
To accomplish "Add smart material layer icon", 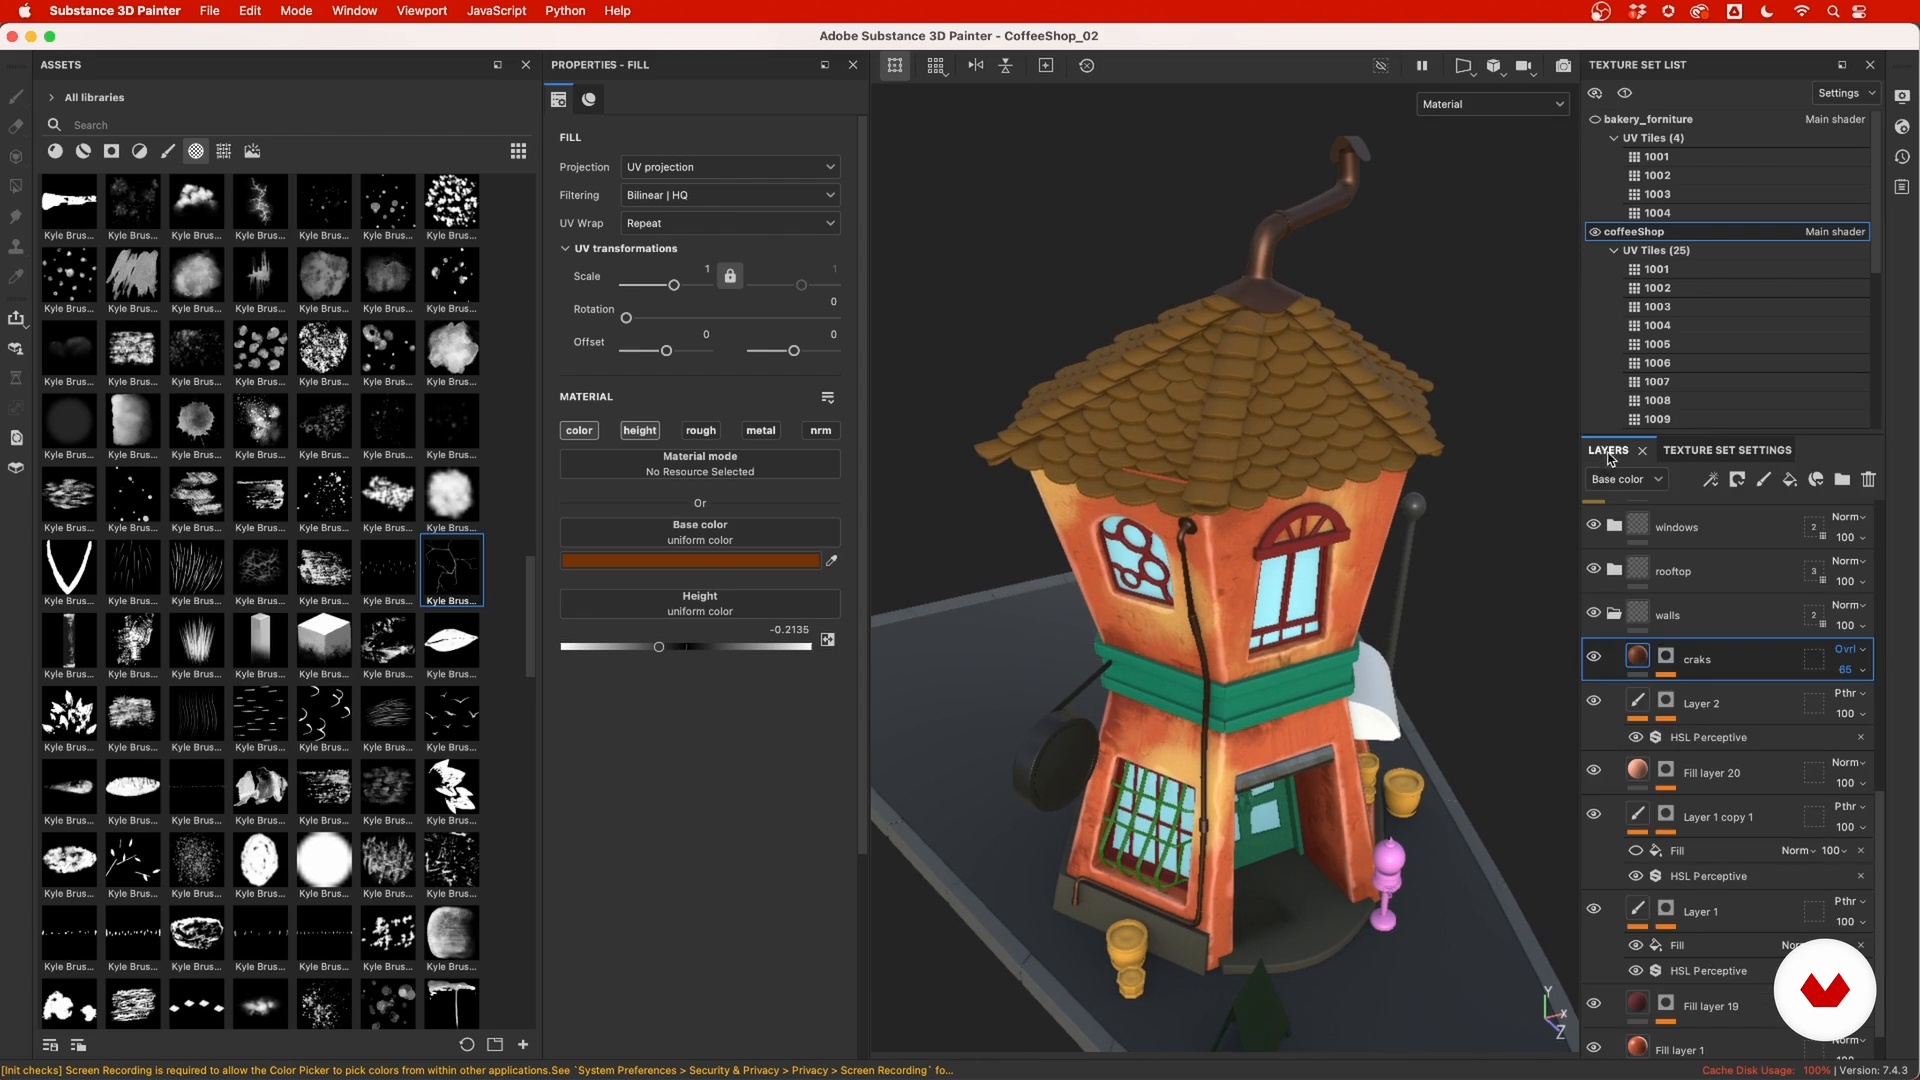I will click(1816, 480).
